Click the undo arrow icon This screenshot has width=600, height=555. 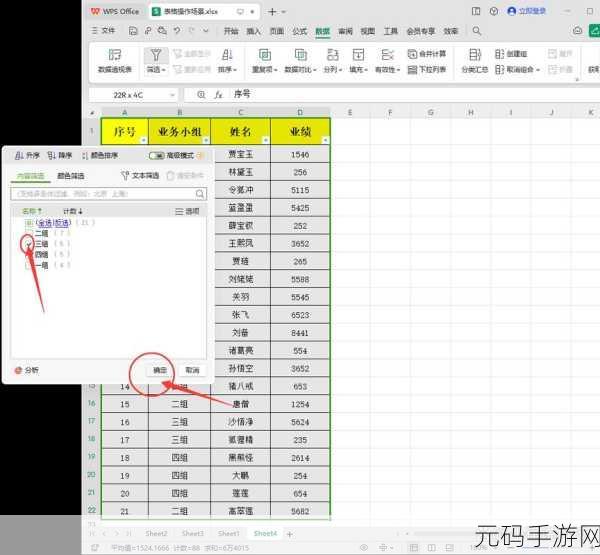177,31
